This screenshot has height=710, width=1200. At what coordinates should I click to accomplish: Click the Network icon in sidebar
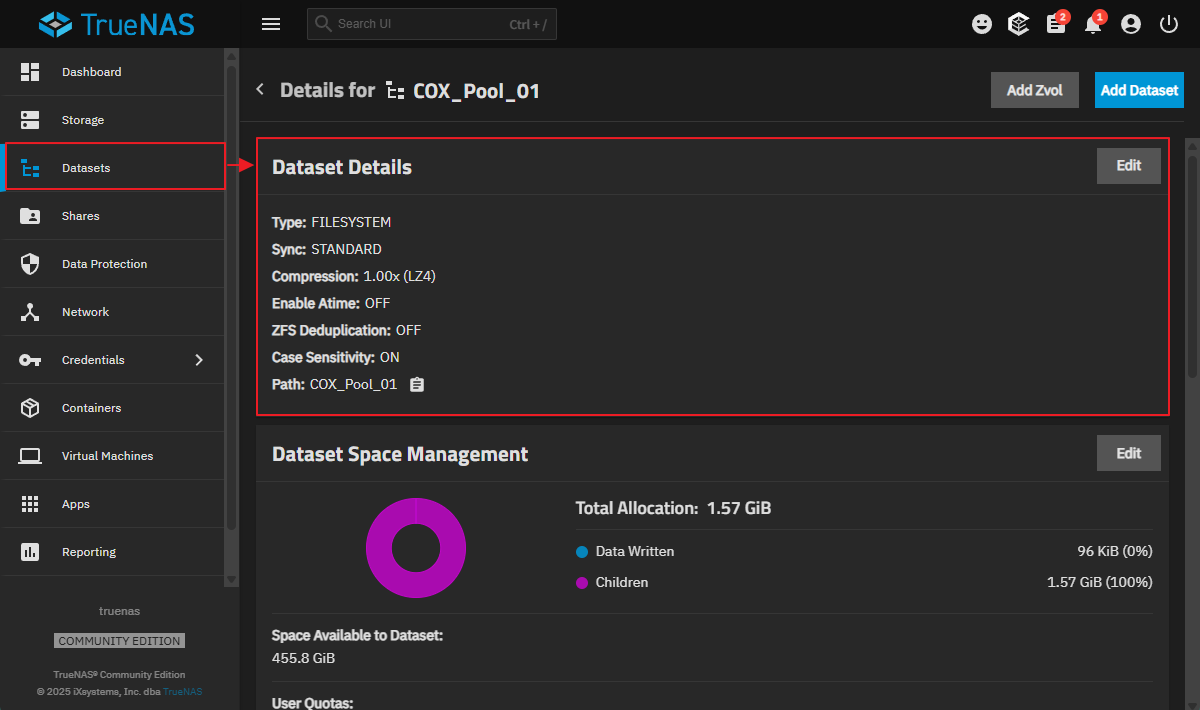point(30,312)
